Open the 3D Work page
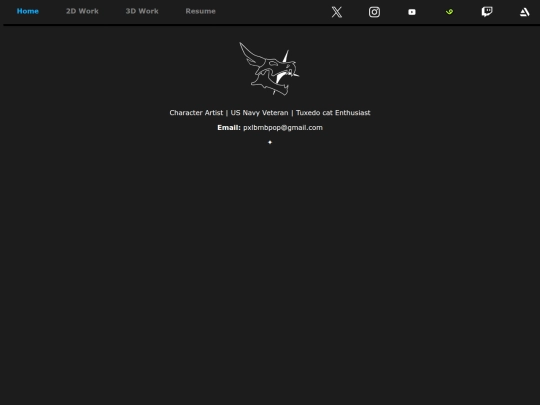This screenshot has width=540, height=405. [142, 11]
